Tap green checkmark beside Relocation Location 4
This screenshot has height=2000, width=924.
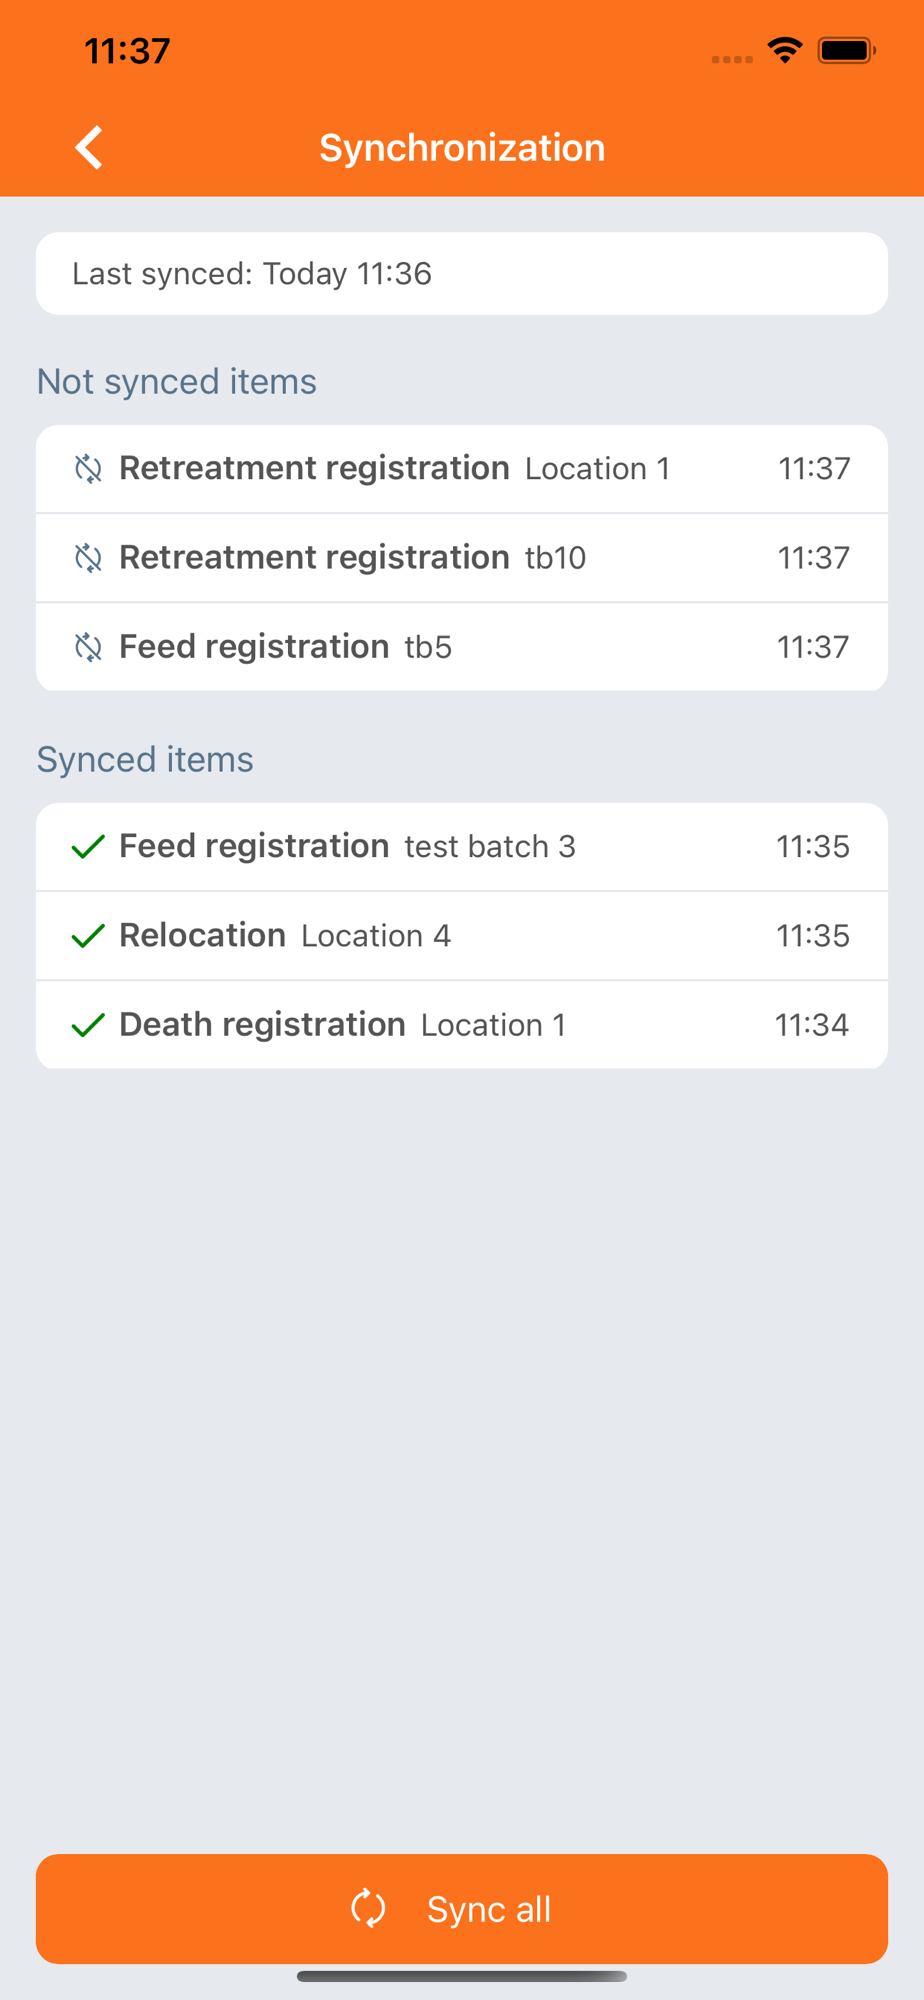(89, 936)
